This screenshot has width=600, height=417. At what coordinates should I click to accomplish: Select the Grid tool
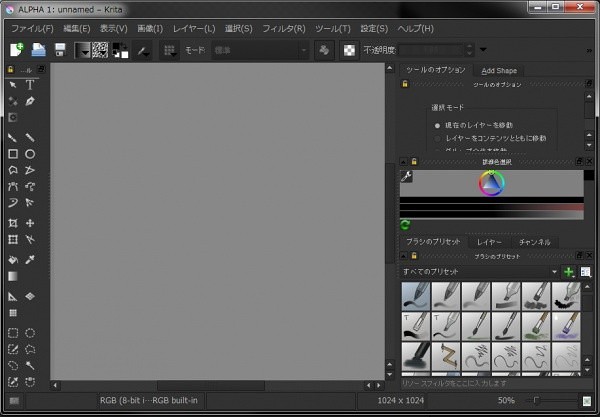(x=13, y=313)
